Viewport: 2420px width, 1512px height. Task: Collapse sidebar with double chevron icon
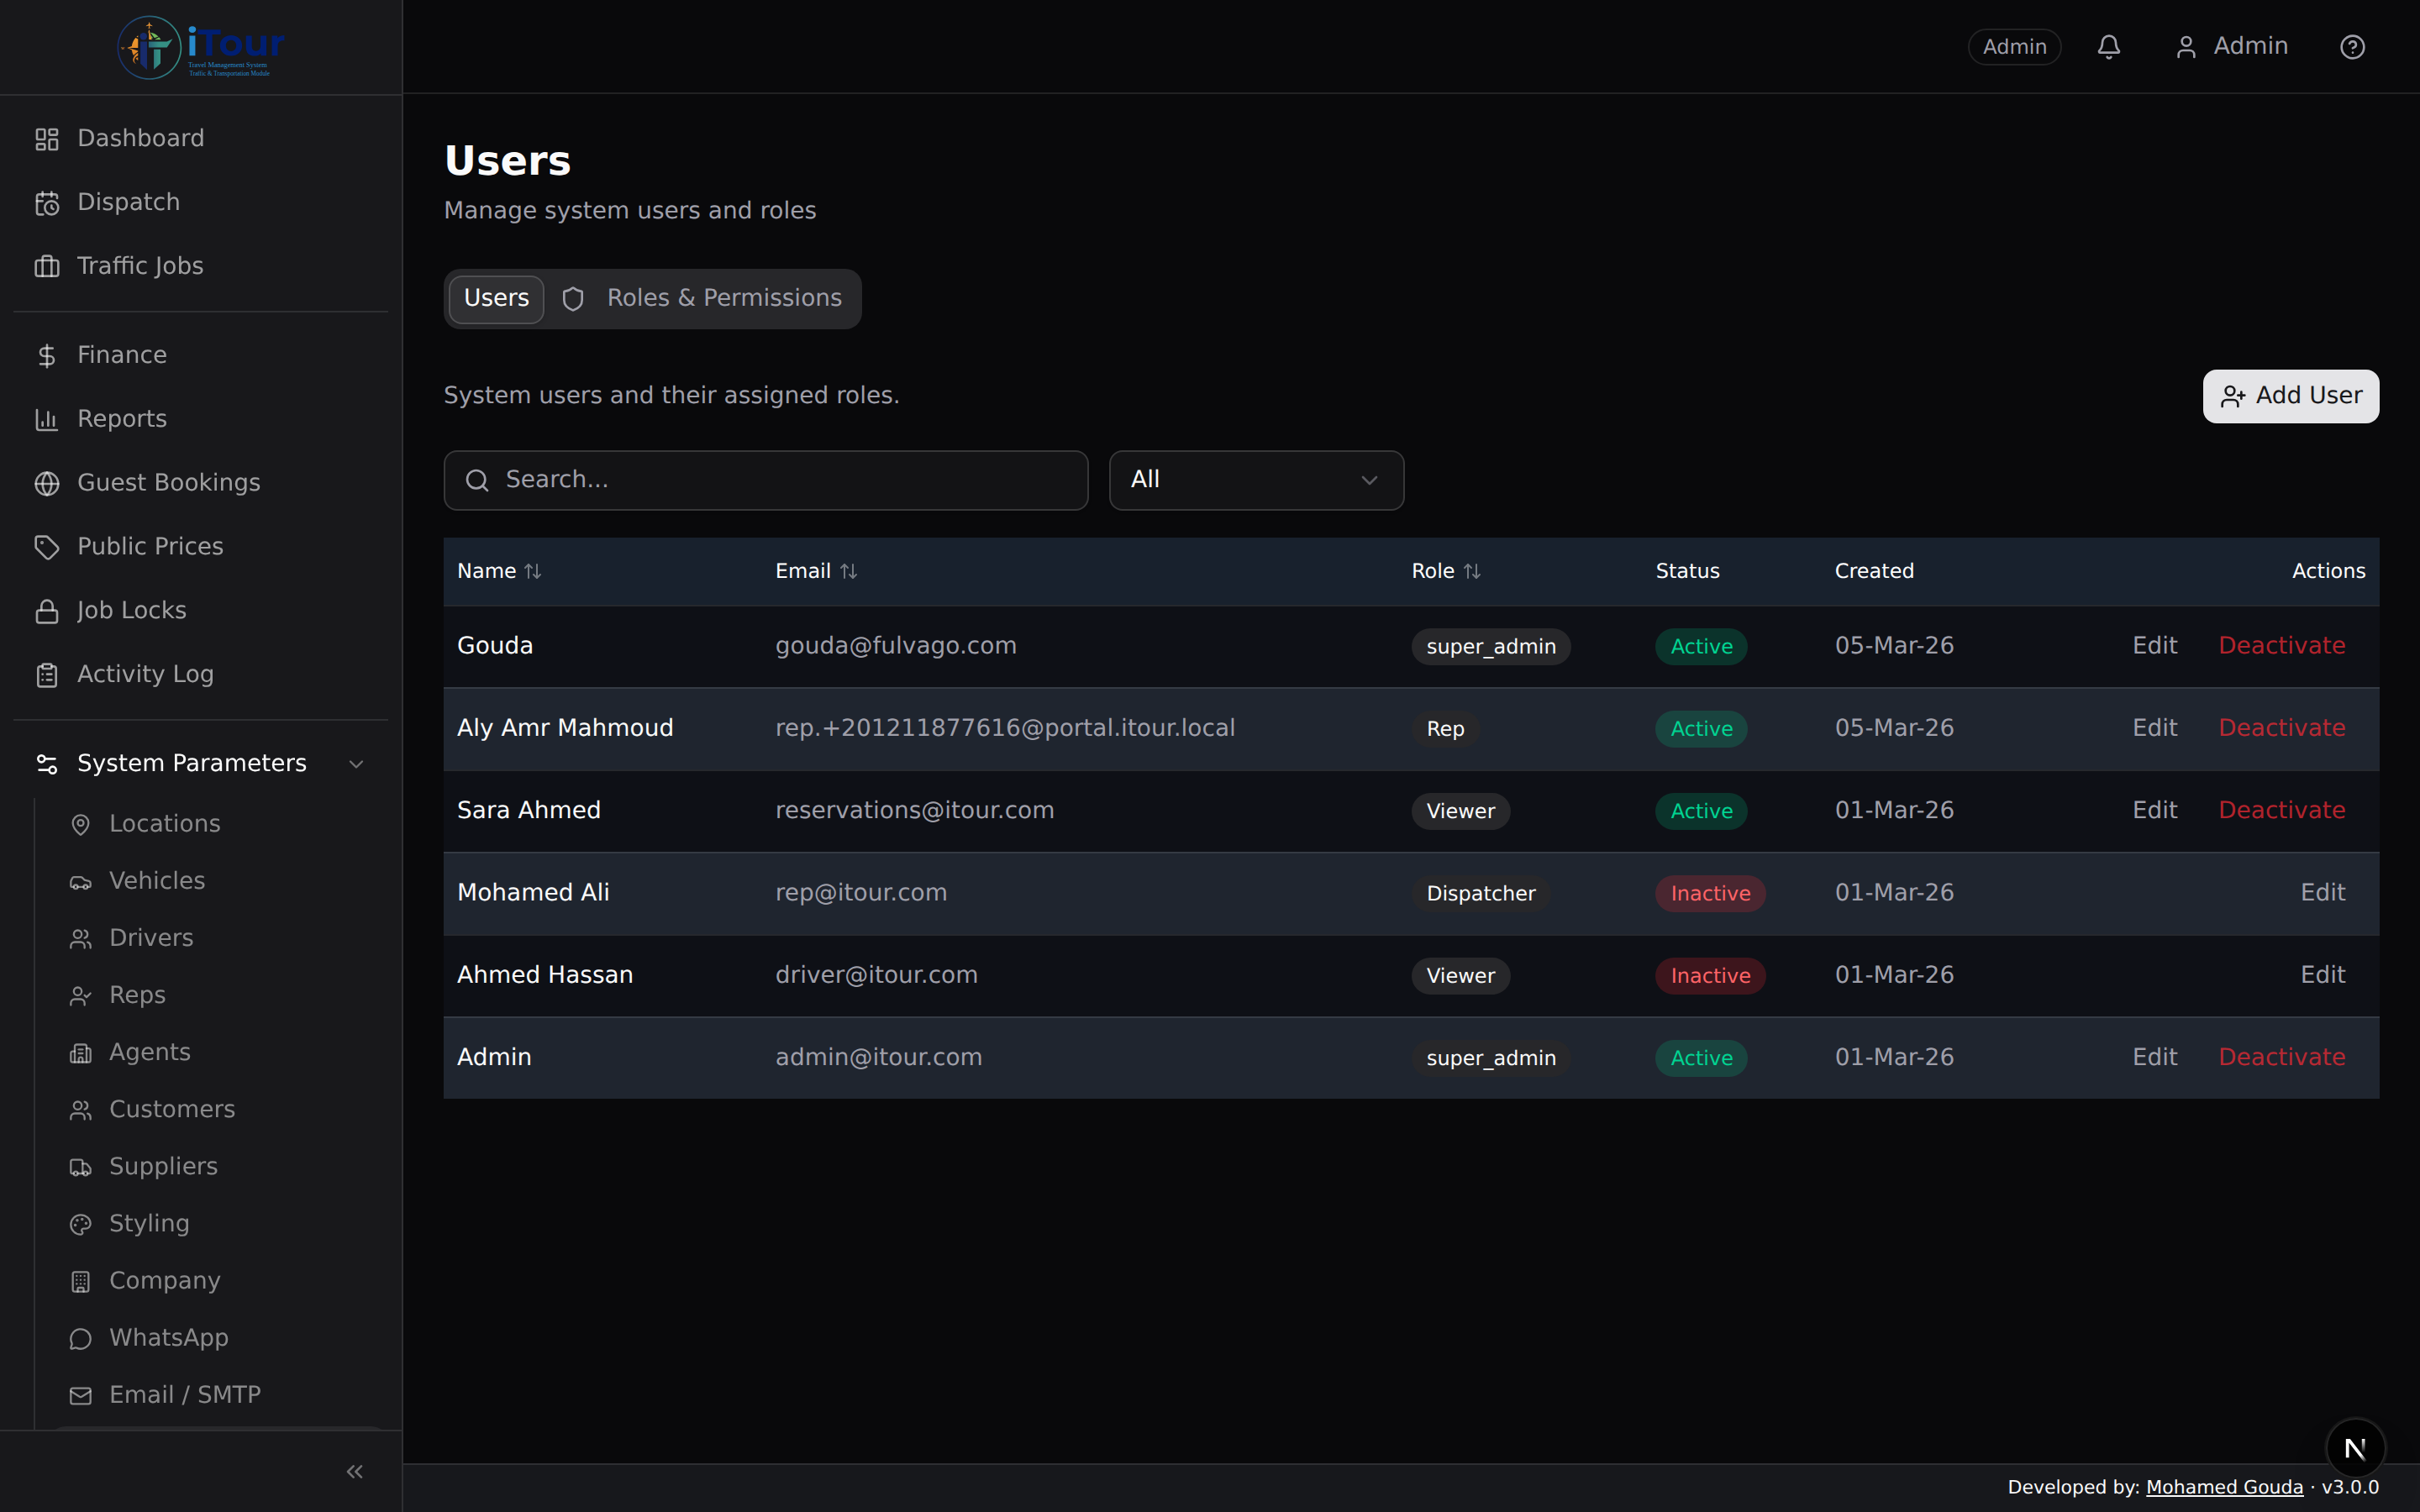click(x=354, y=1471)
